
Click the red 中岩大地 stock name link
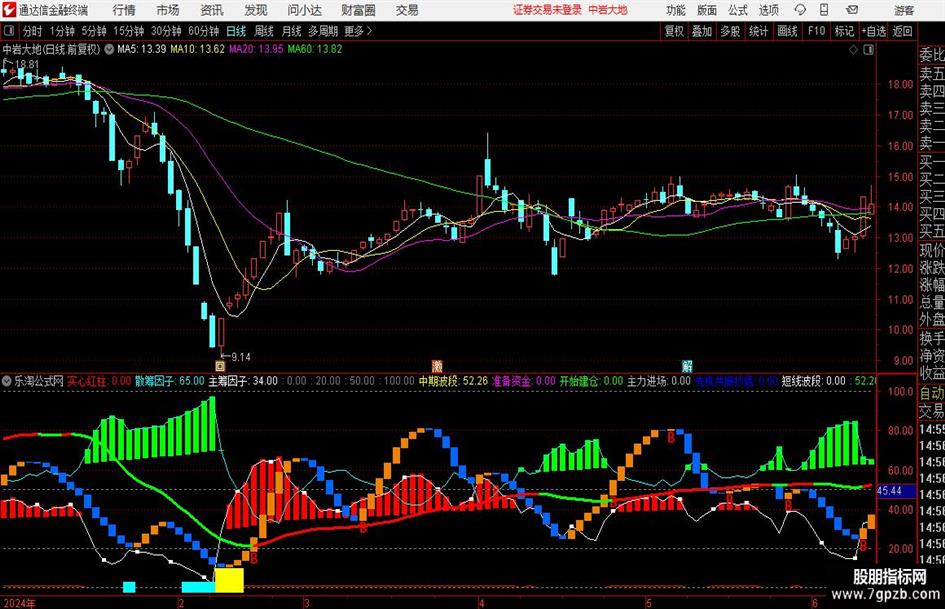coord(608,10)
